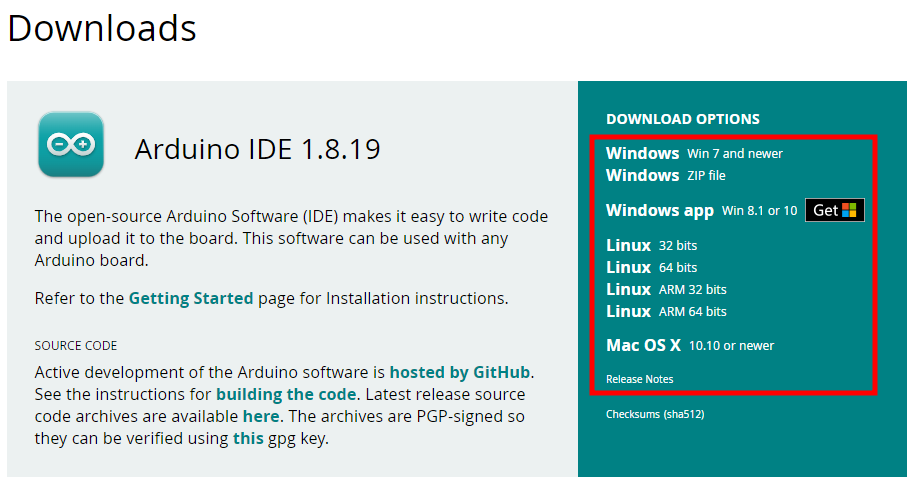This screenshot has width=912, height=485.
Task: Click the Downloads page title
Action: click(x=102, y=28)
